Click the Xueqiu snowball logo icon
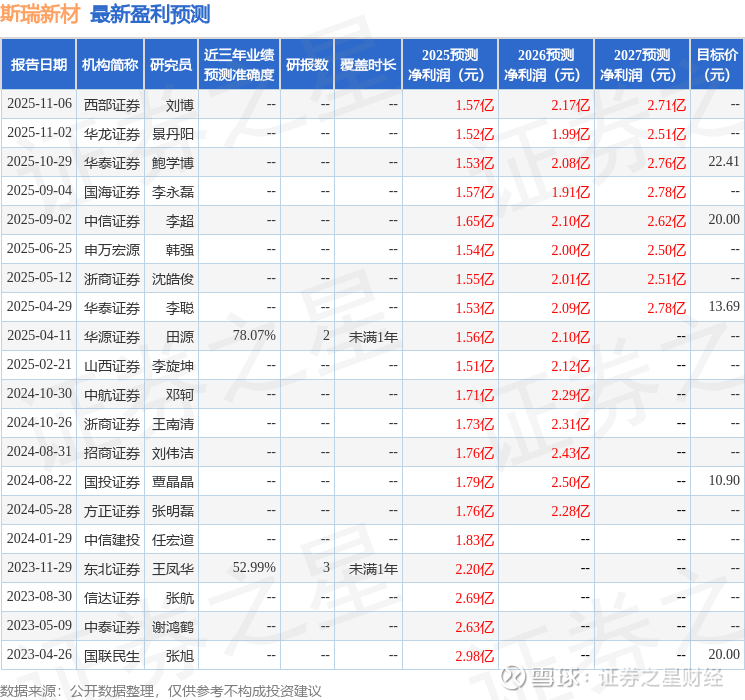745x700 pixels. pyautogui.click(x=513, y=677)
